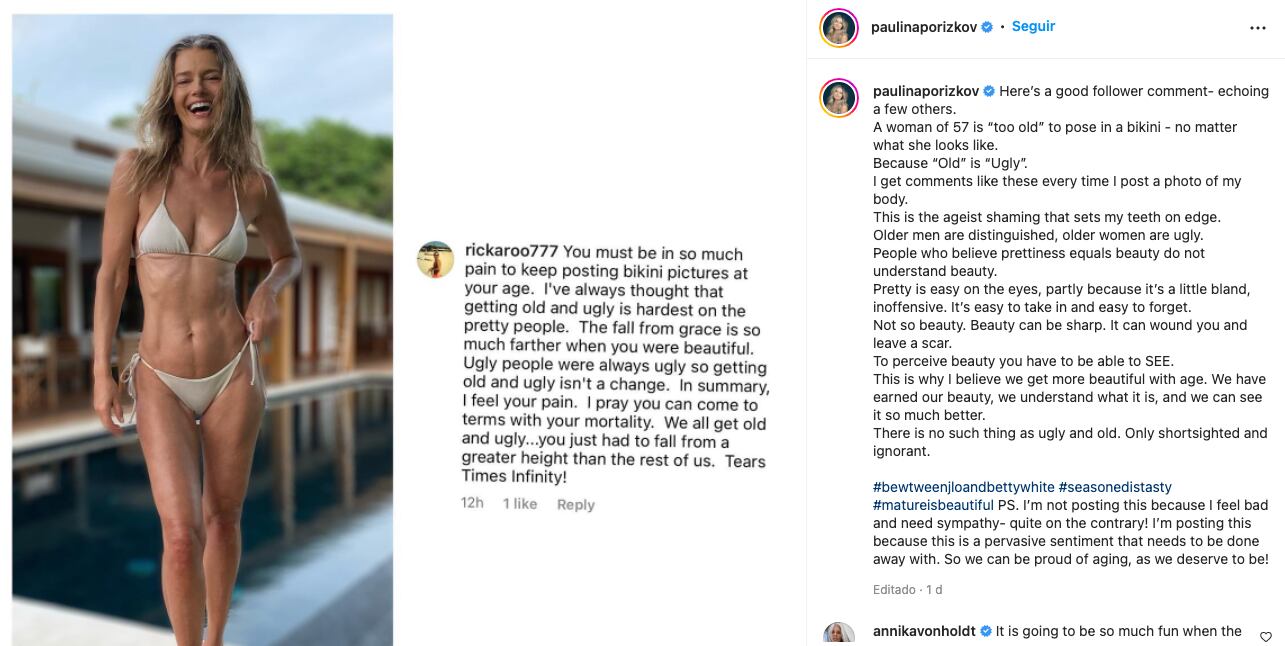Visit the annikavonholdt commenter profile link

[x=925, y=631]
